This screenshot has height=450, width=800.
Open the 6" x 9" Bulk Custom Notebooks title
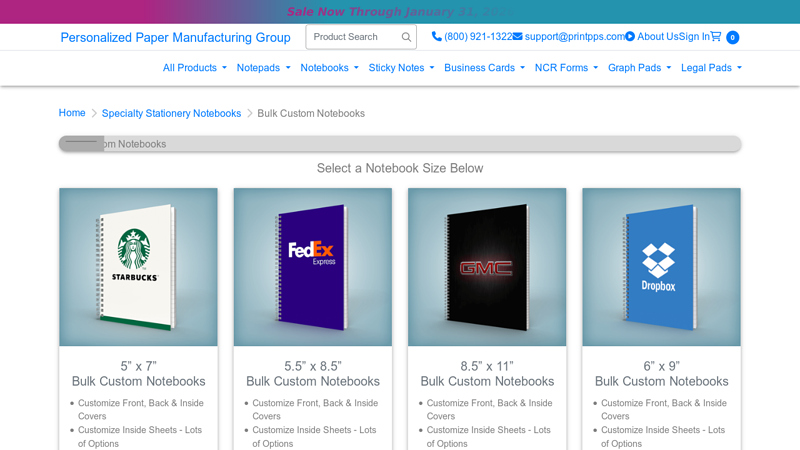[662, 373]
